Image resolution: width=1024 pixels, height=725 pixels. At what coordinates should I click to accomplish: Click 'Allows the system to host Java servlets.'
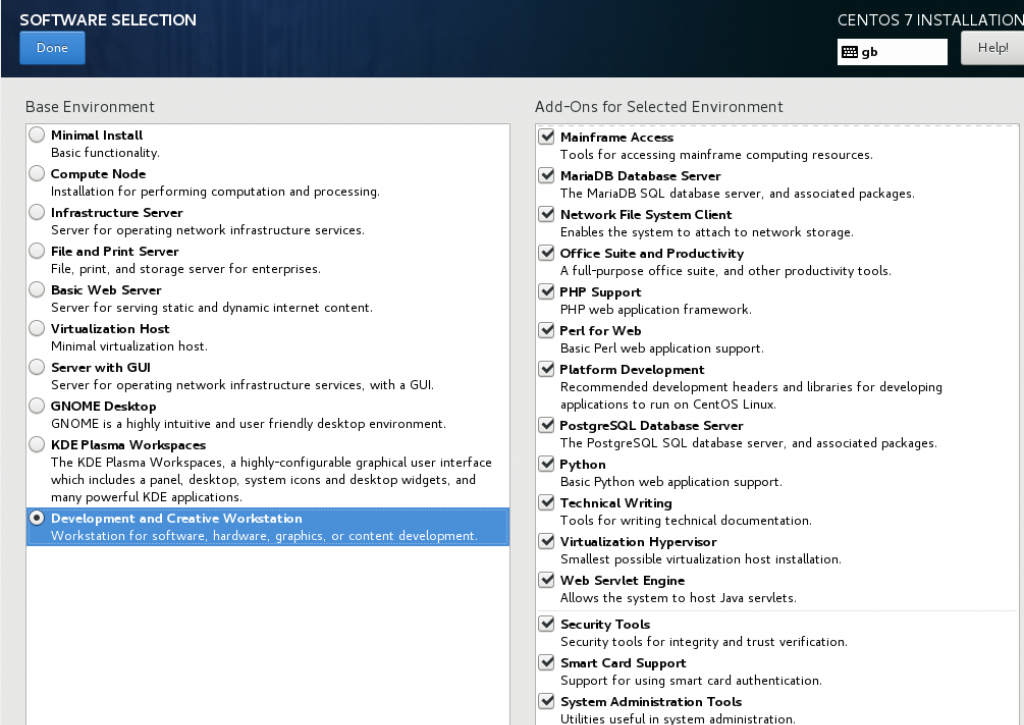click(x=679, y=598)
